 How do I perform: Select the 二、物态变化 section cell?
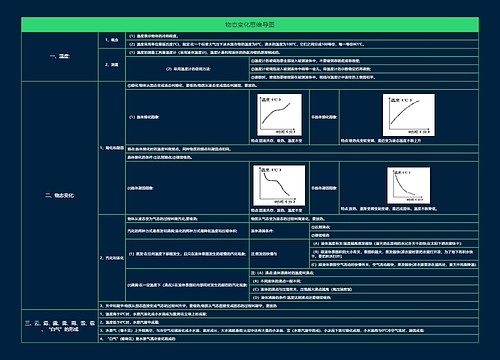click(60, 195)
